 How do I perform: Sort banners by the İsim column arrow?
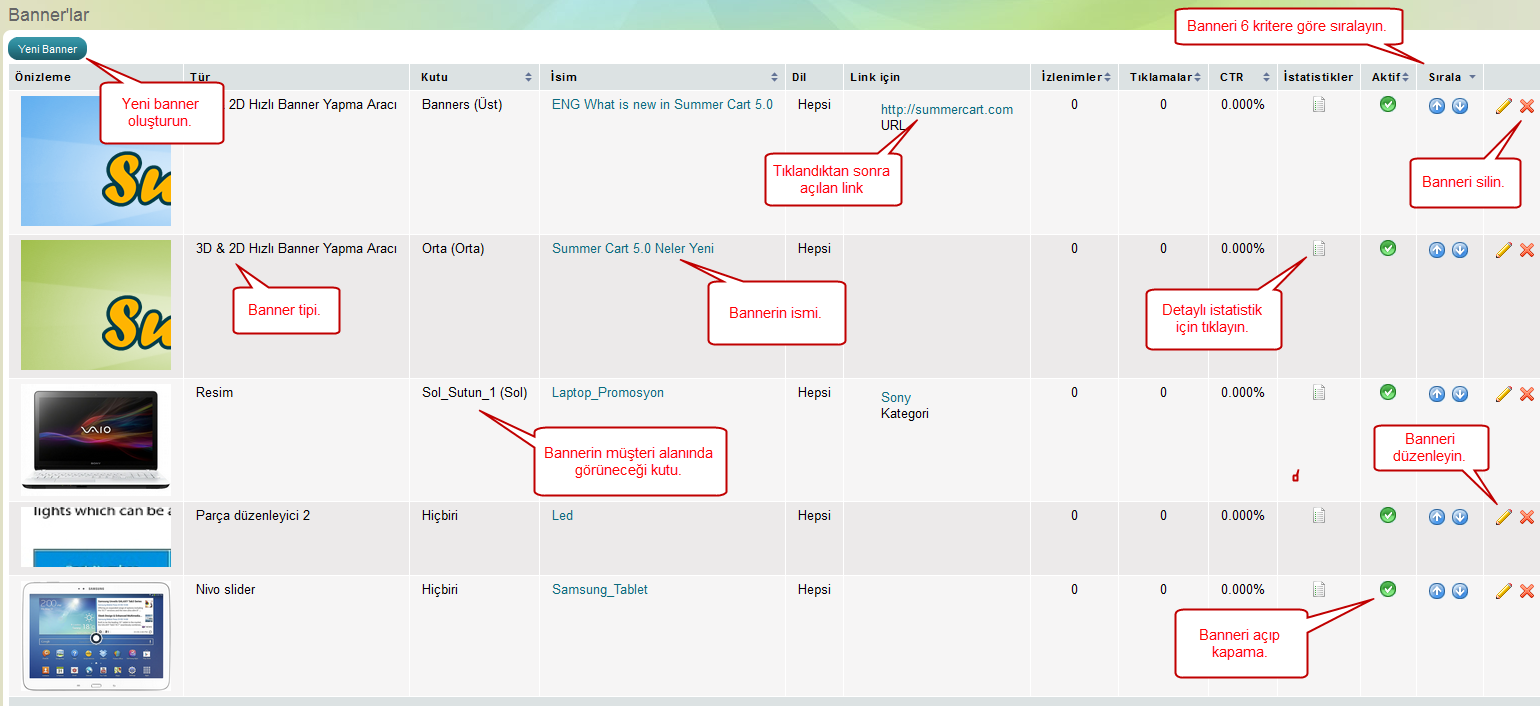click(x=774, y=77)
